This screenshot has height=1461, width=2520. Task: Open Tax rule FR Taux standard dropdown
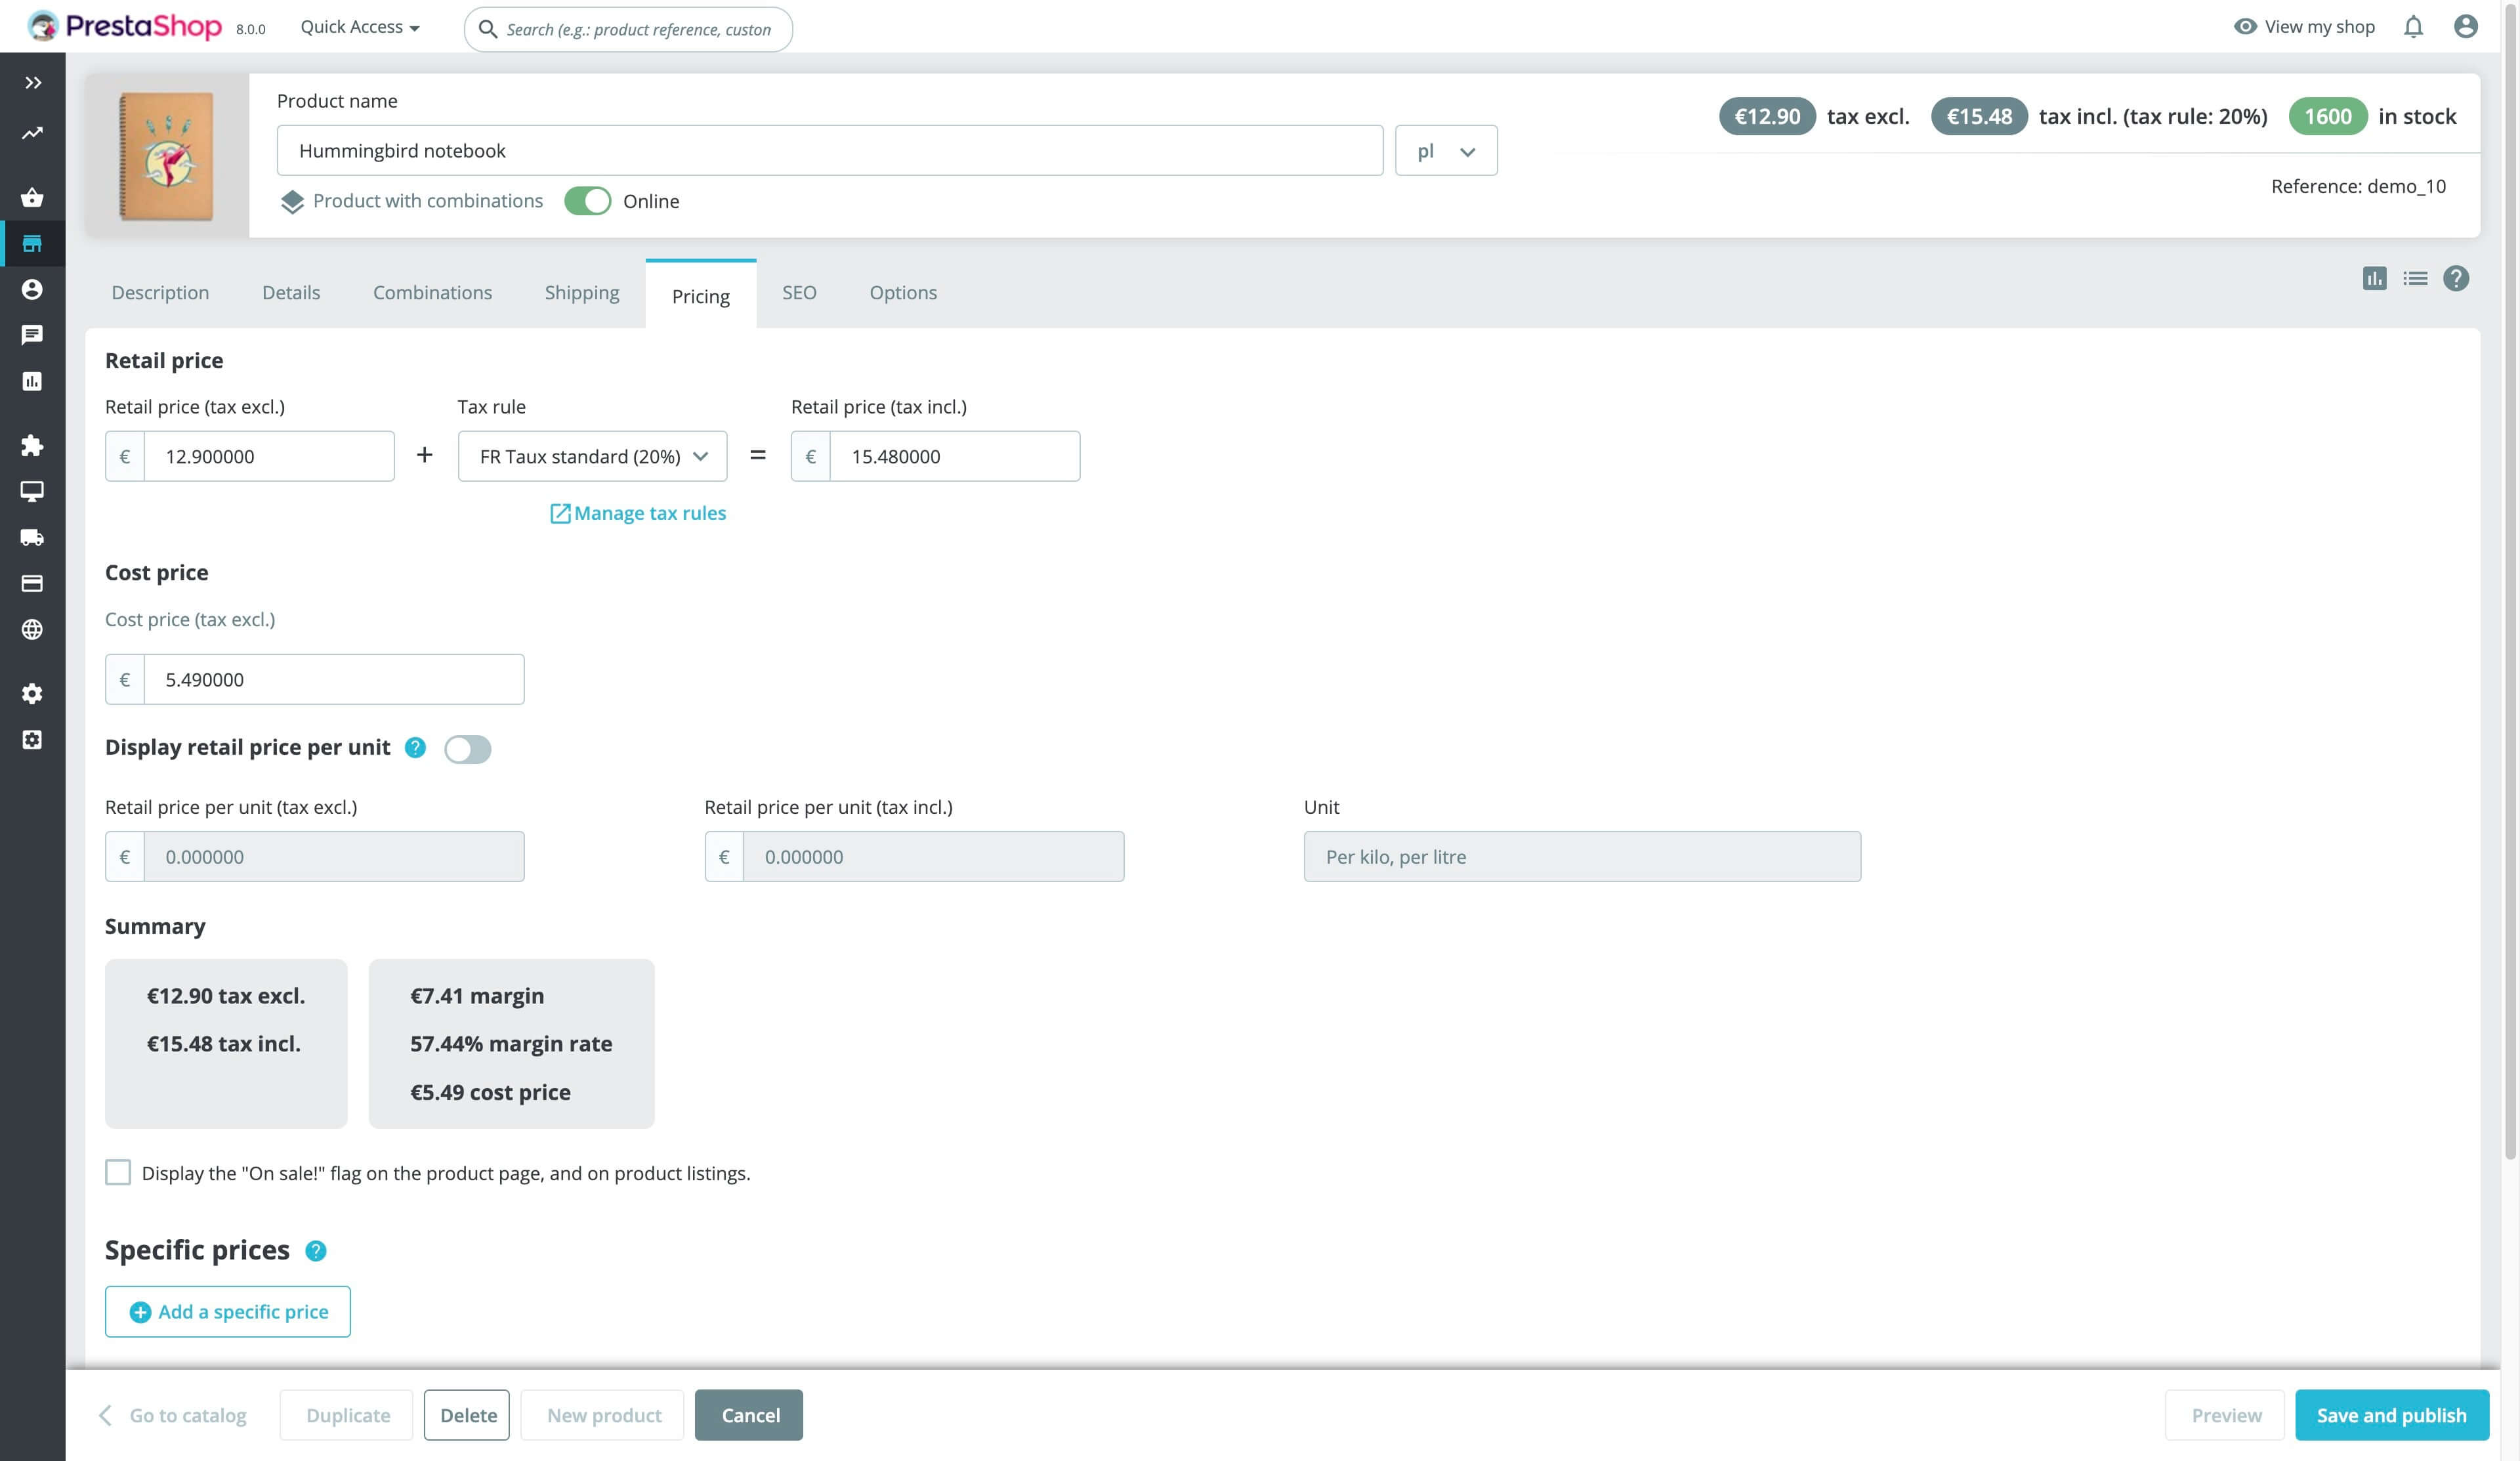tap(593, 456)
